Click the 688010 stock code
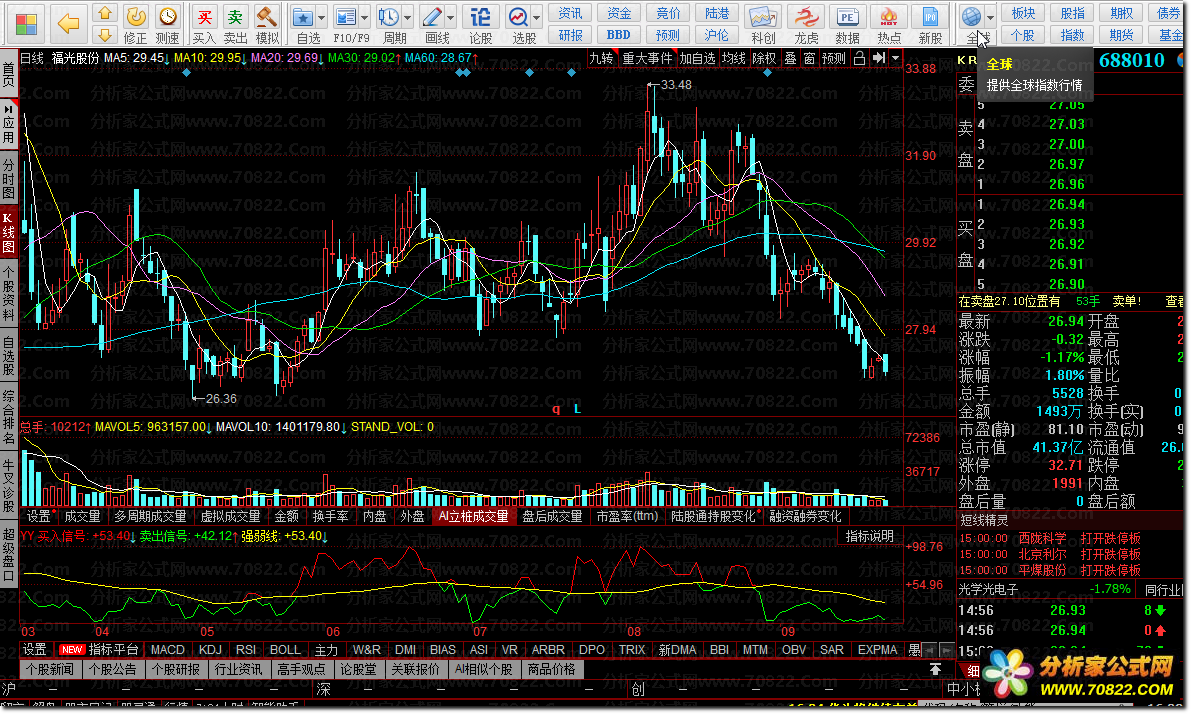The image size is (1192, 714). point(1132,60)
